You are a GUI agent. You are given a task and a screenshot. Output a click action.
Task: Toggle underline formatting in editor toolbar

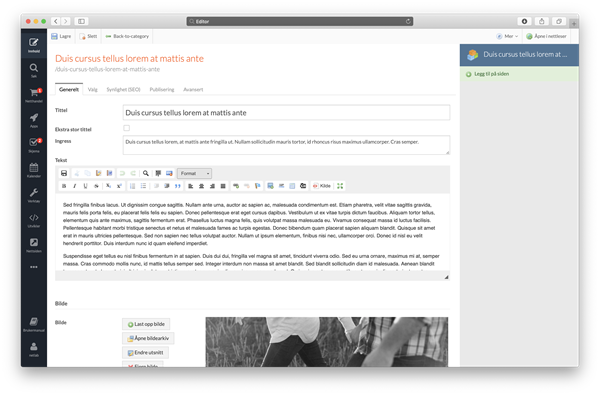(85, 186)
